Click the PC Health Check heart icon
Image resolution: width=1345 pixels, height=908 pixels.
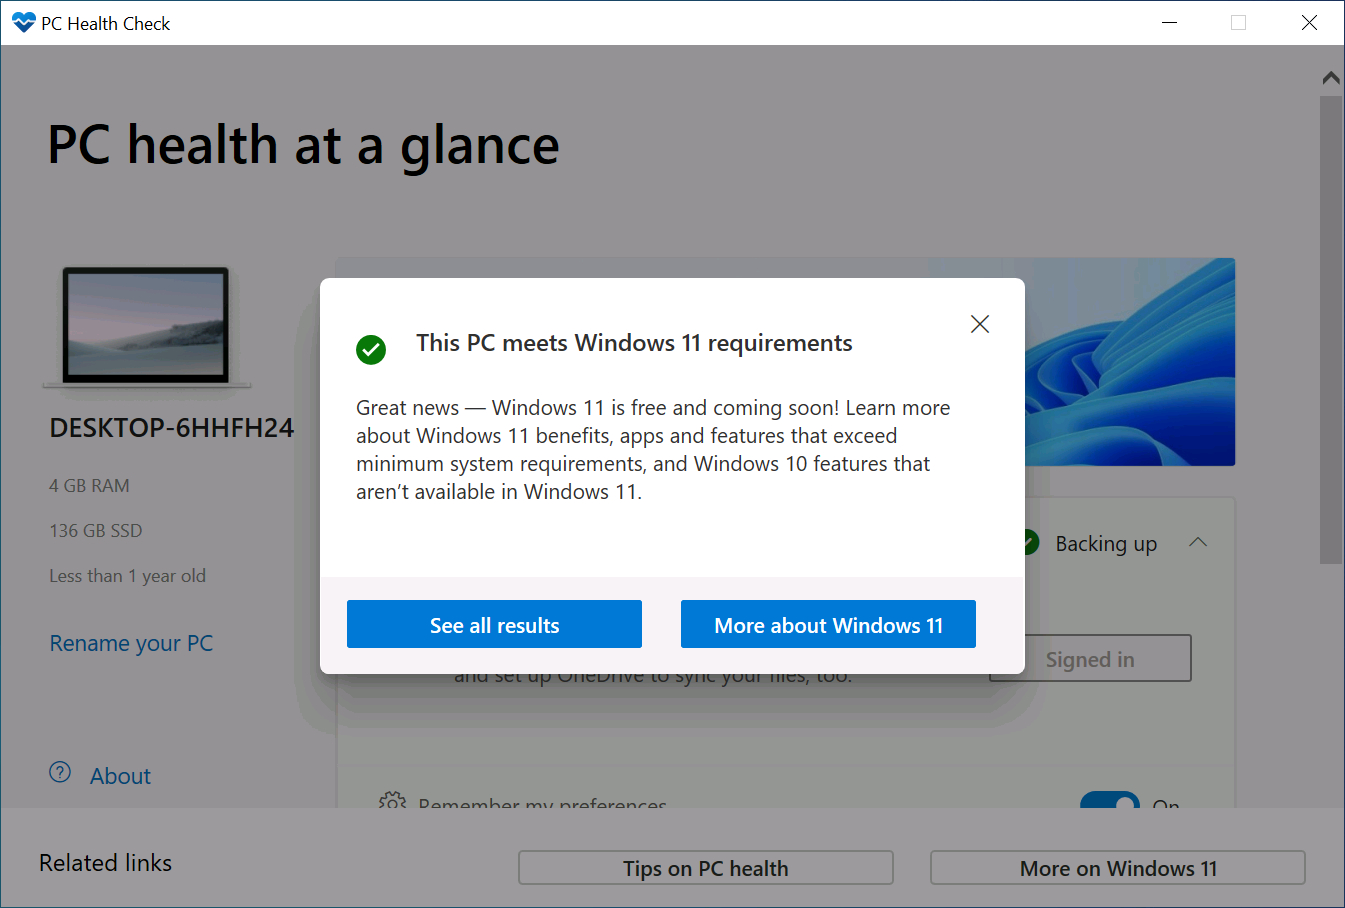tap(24, 23)
